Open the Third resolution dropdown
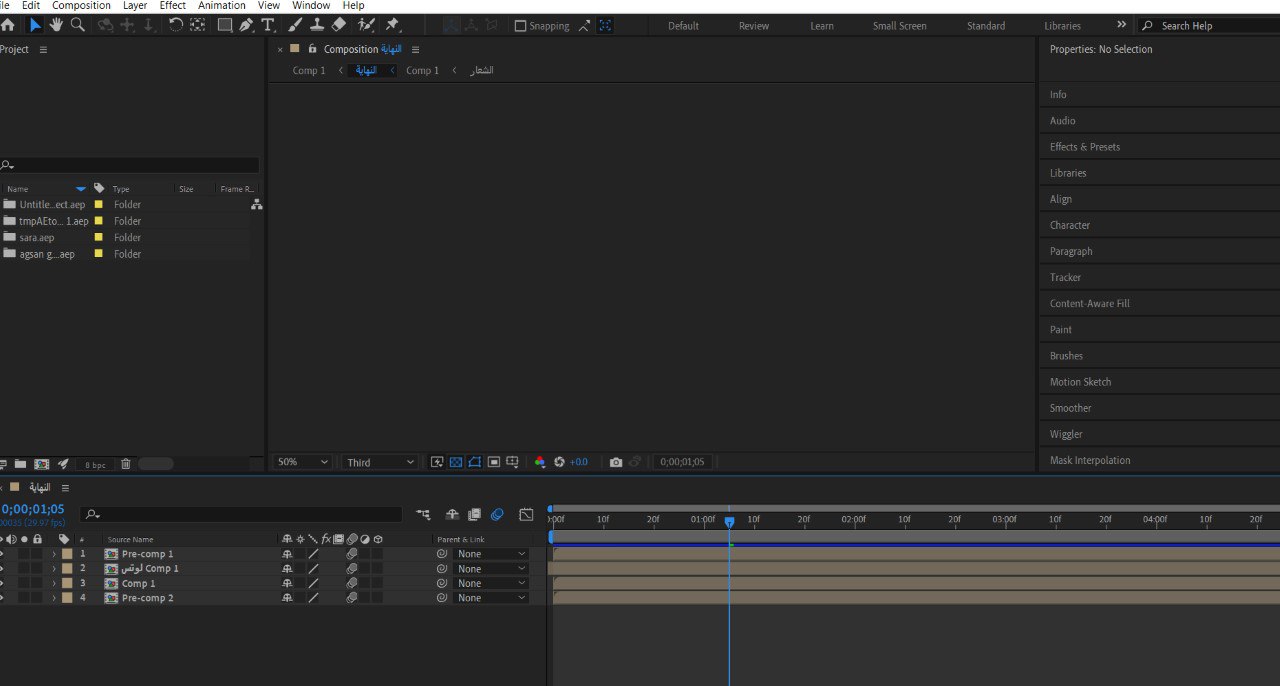 378,461
